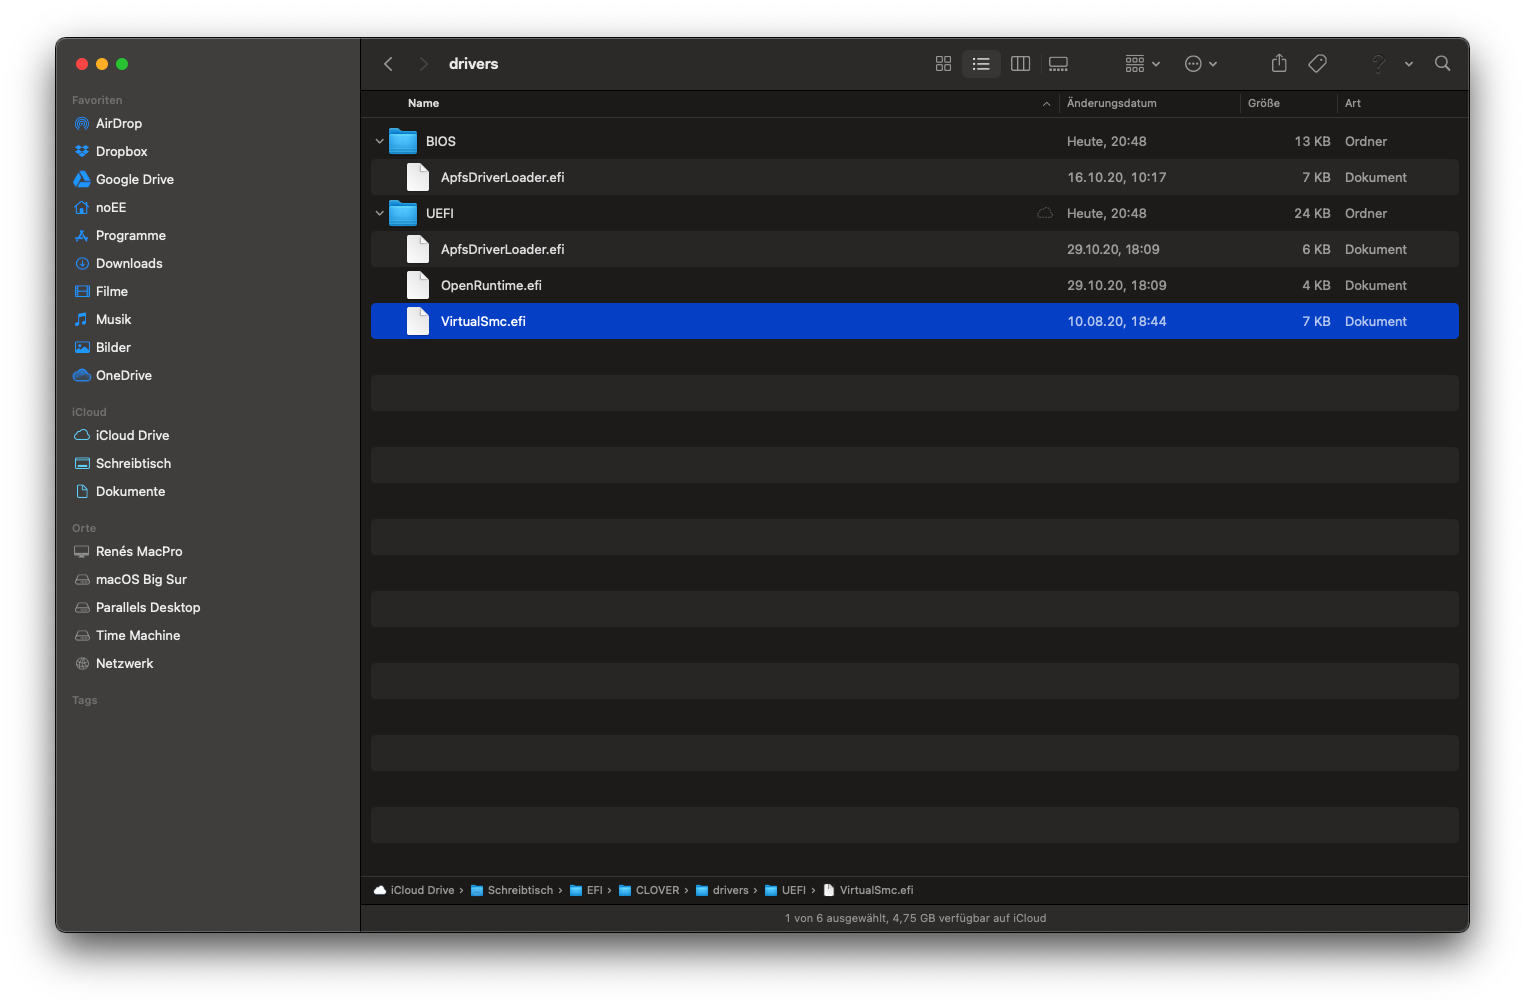
Task: Click the question mark toolbar icon
Action: point(1378,64)
